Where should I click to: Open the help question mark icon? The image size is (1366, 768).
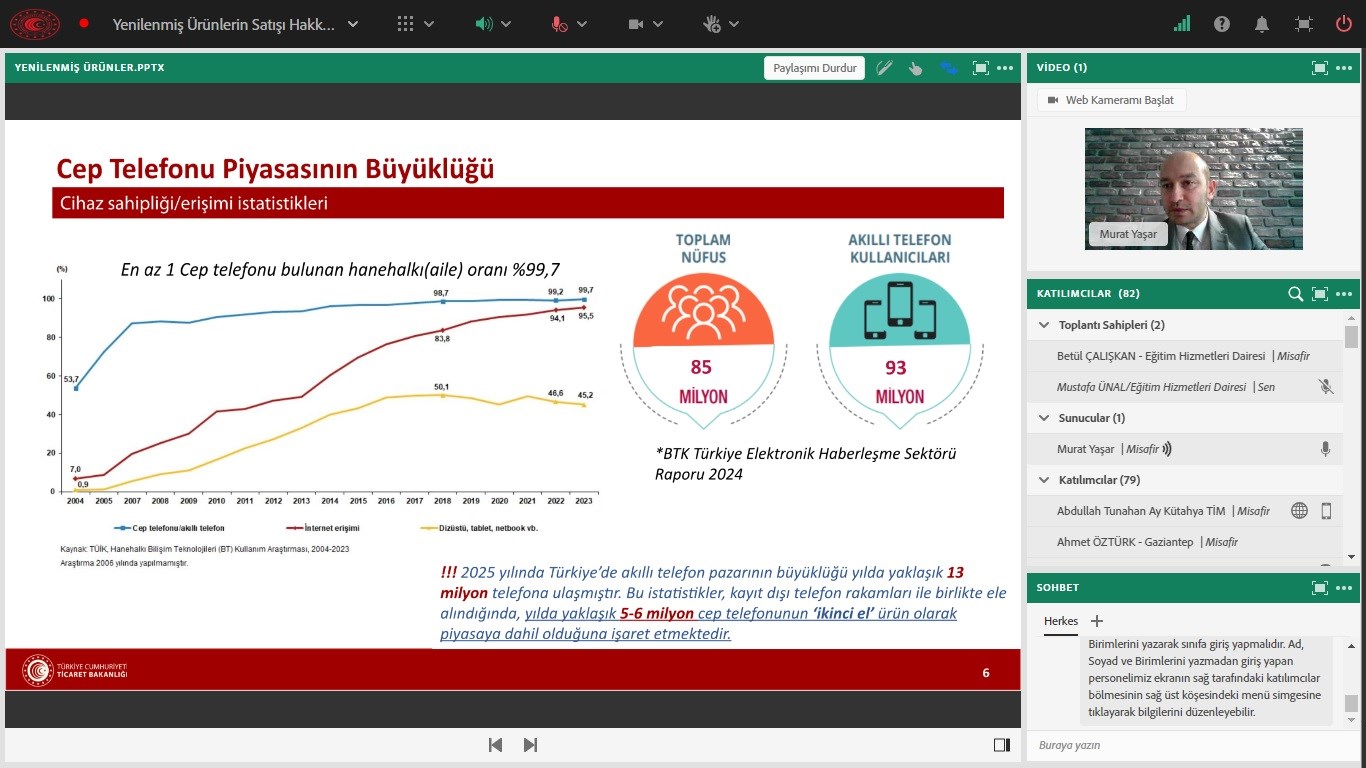click(1222, 24)
